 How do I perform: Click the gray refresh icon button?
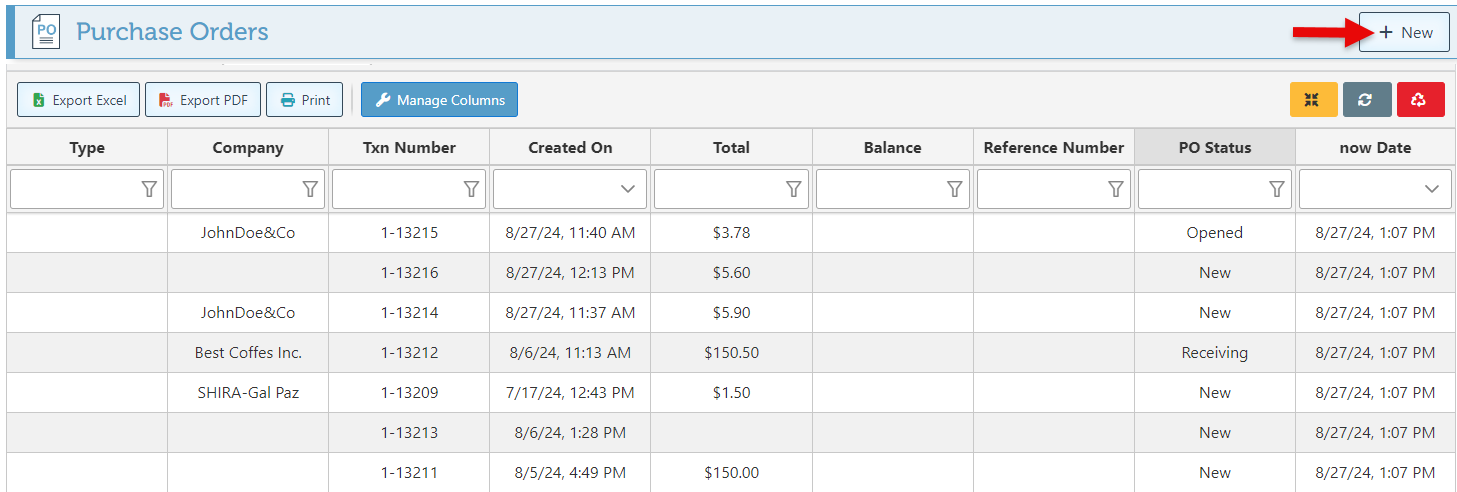click(1367, 100)
